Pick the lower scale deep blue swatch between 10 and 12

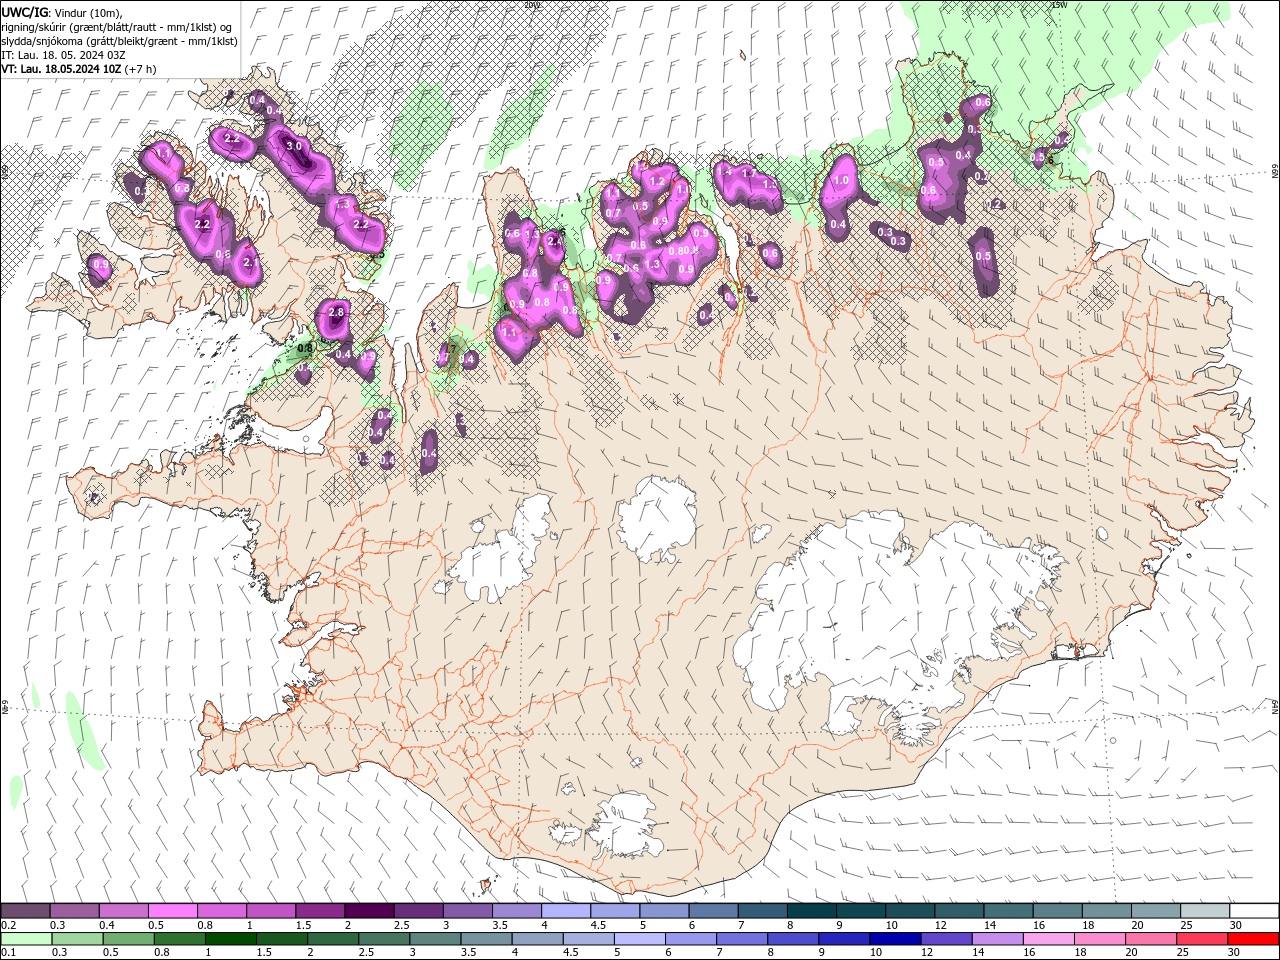click(894, 939)
